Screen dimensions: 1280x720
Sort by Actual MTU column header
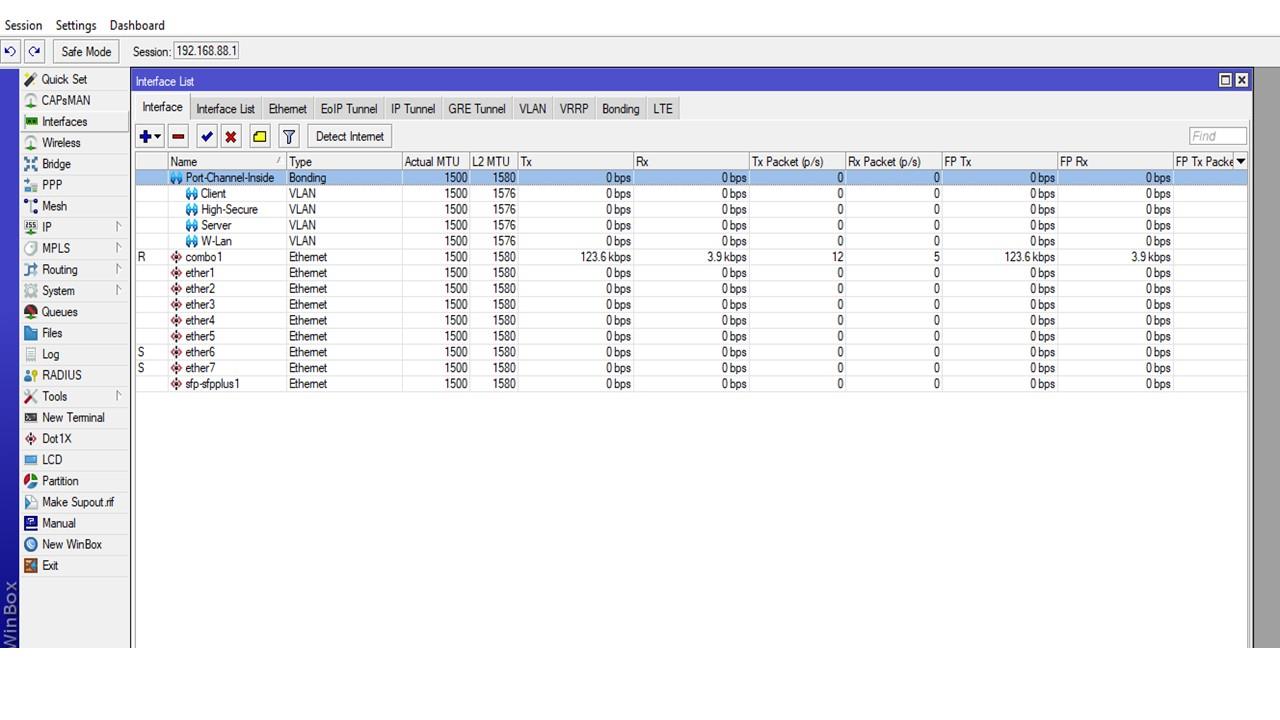click(435, 162)
